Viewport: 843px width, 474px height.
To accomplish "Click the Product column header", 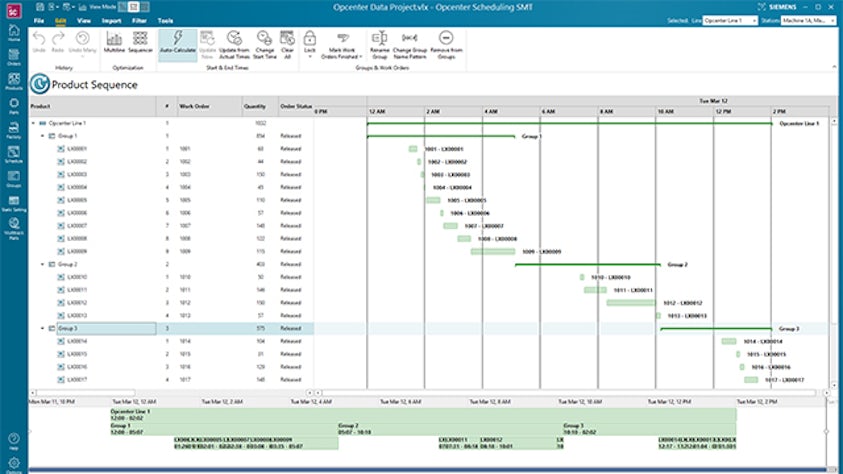I will (92, 106).
